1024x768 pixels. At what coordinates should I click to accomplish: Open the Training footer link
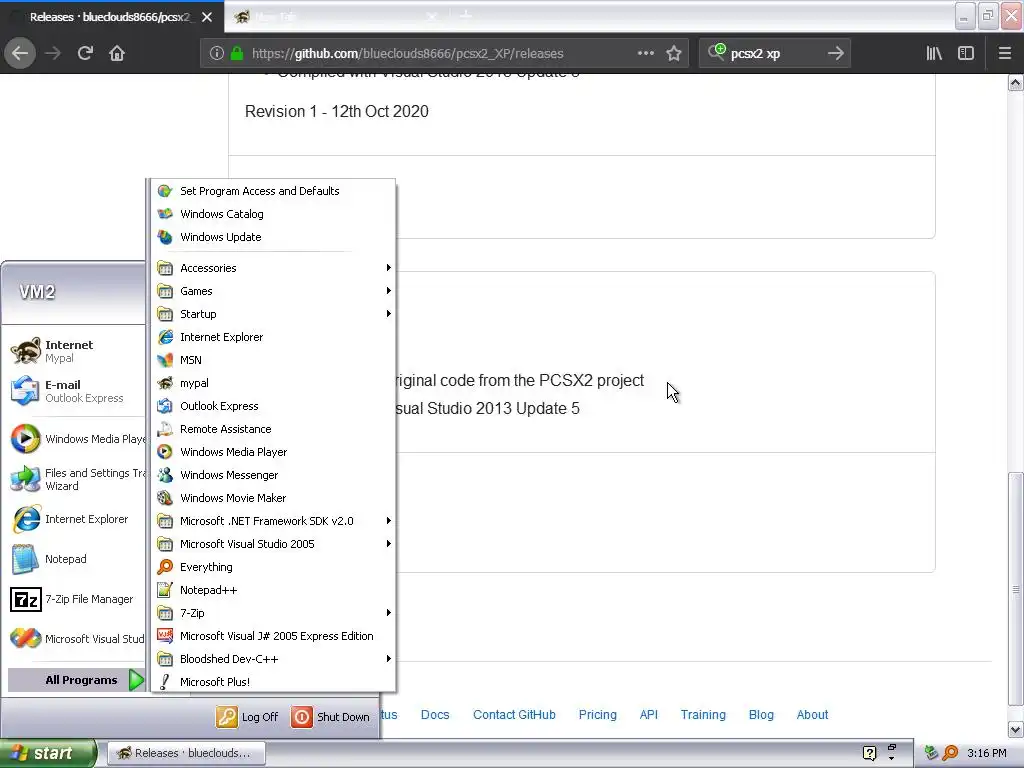pyautogui.click(x=703, y=714)
